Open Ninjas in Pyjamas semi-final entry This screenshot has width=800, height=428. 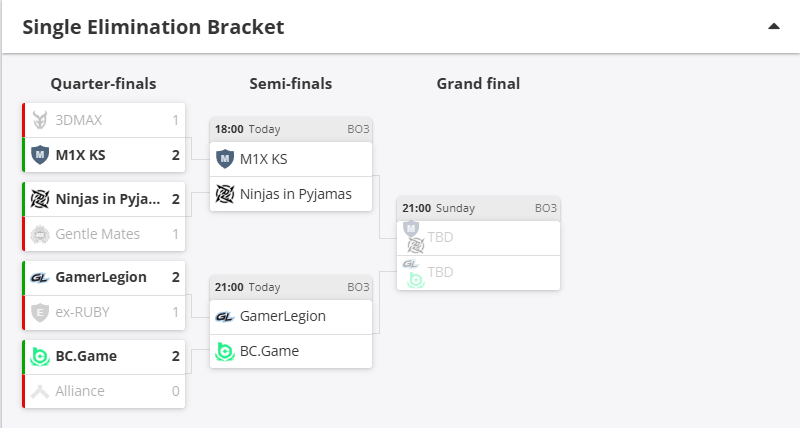click(x=290, y=194)
